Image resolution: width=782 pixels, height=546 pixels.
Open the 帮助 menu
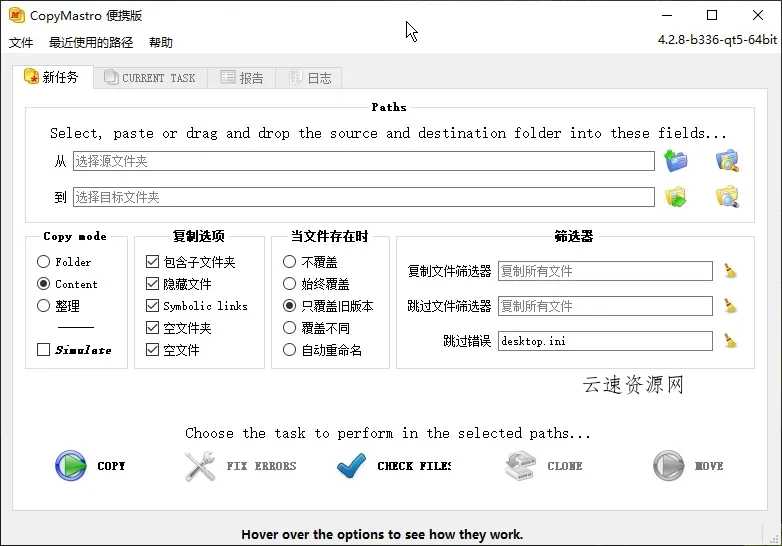click(161, 42)
